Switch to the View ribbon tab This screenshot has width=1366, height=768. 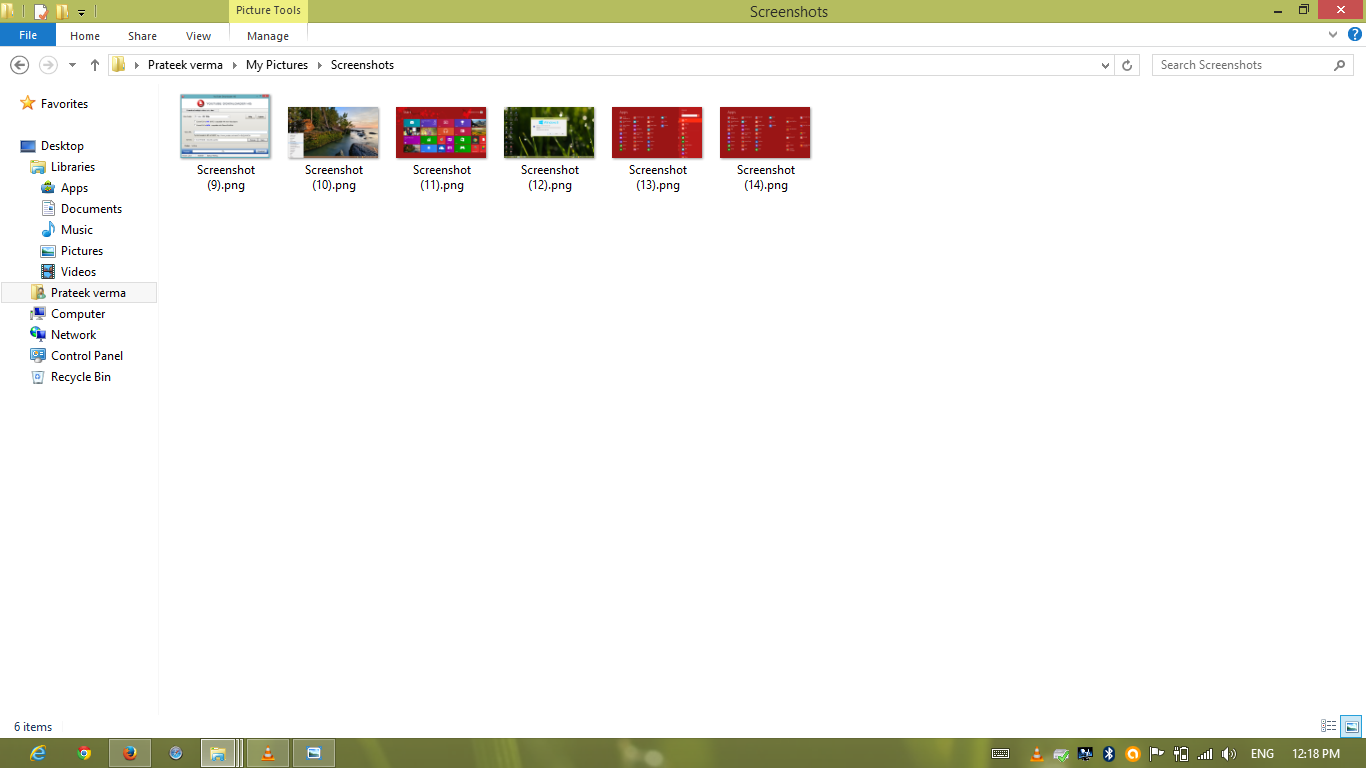click(198, 36)
